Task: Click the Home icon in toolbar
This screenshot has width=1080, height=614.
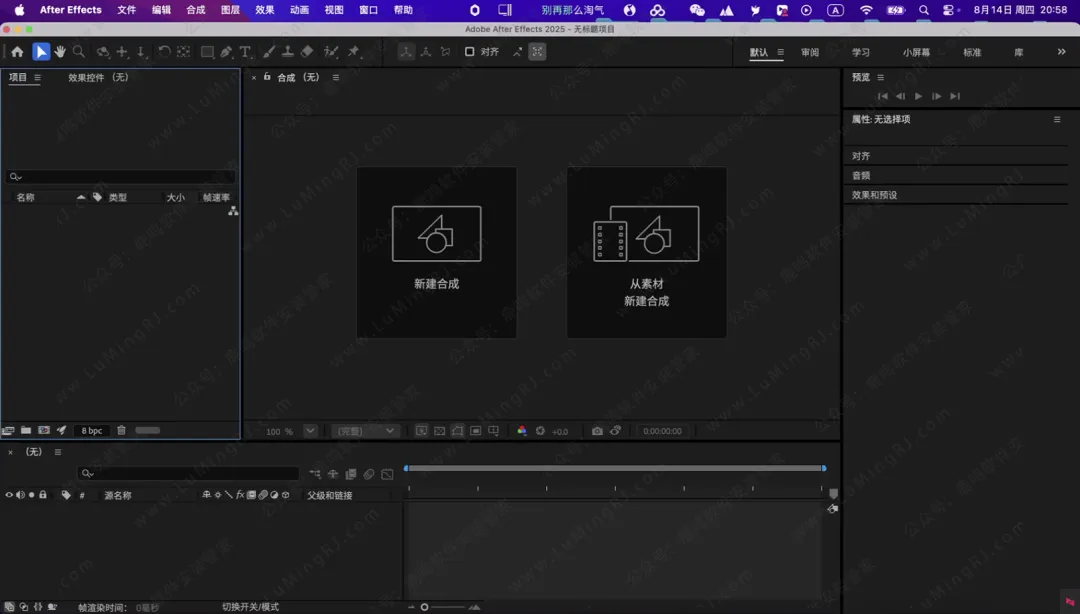Action: 17,52
